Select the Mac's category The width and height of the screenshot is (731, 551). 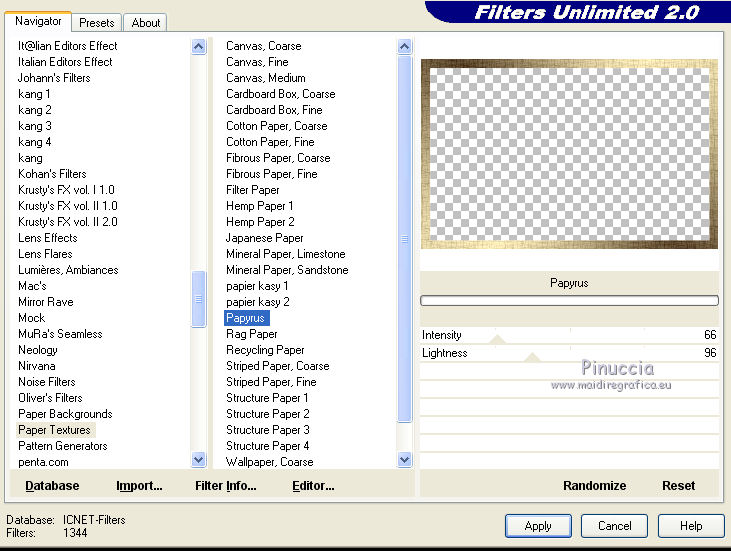[32, 286]
